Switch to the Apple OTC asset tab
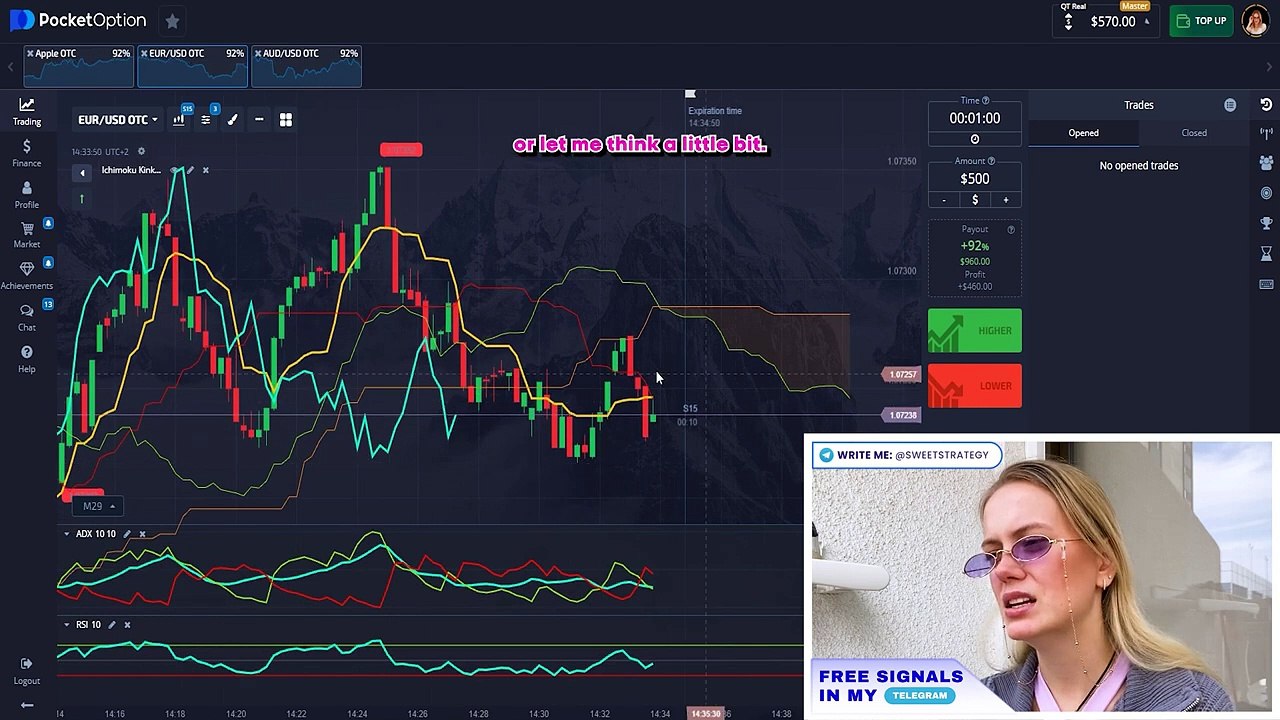 pos(79,65)
